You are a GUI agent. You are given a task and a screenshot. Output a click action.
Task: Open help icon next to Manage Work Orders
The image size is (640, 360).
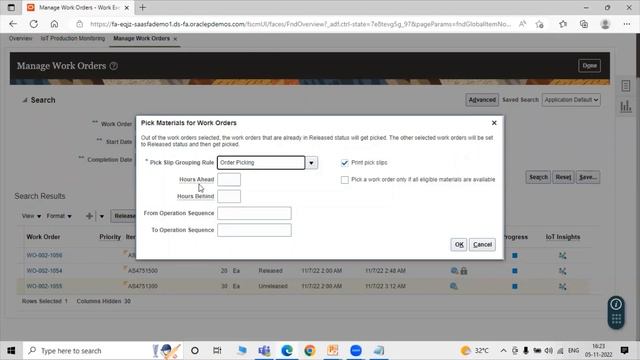coord(114,66)
